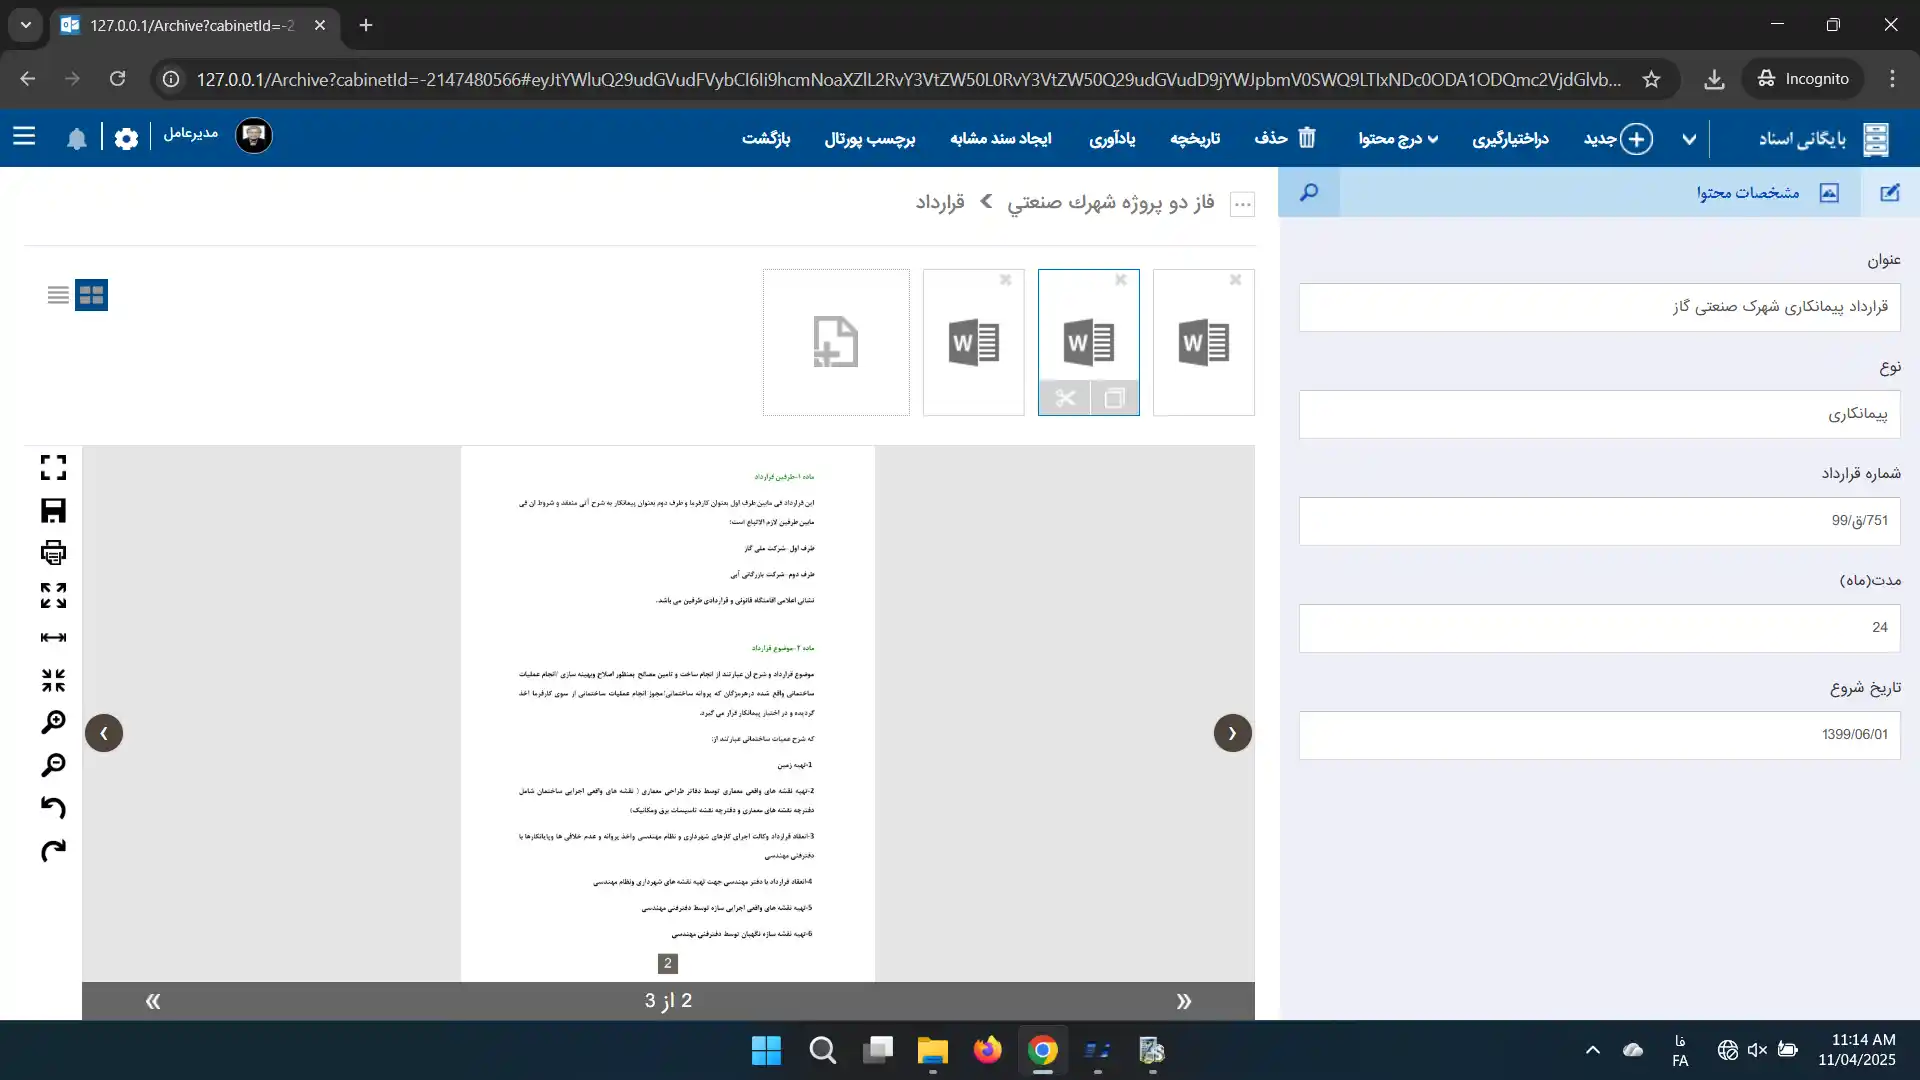1920x1080 pixels.
Task: Click the save document icon
Action: [53, 511]
